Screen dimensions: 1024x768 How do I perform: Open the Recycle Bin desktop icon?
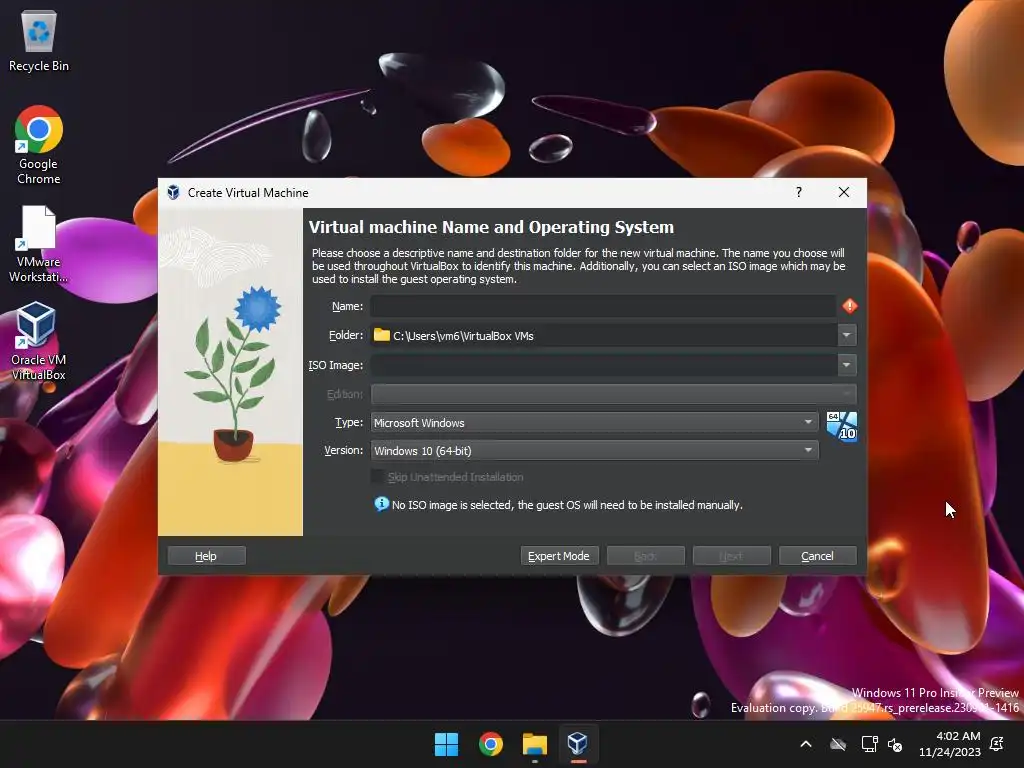(x=39, y=40)
